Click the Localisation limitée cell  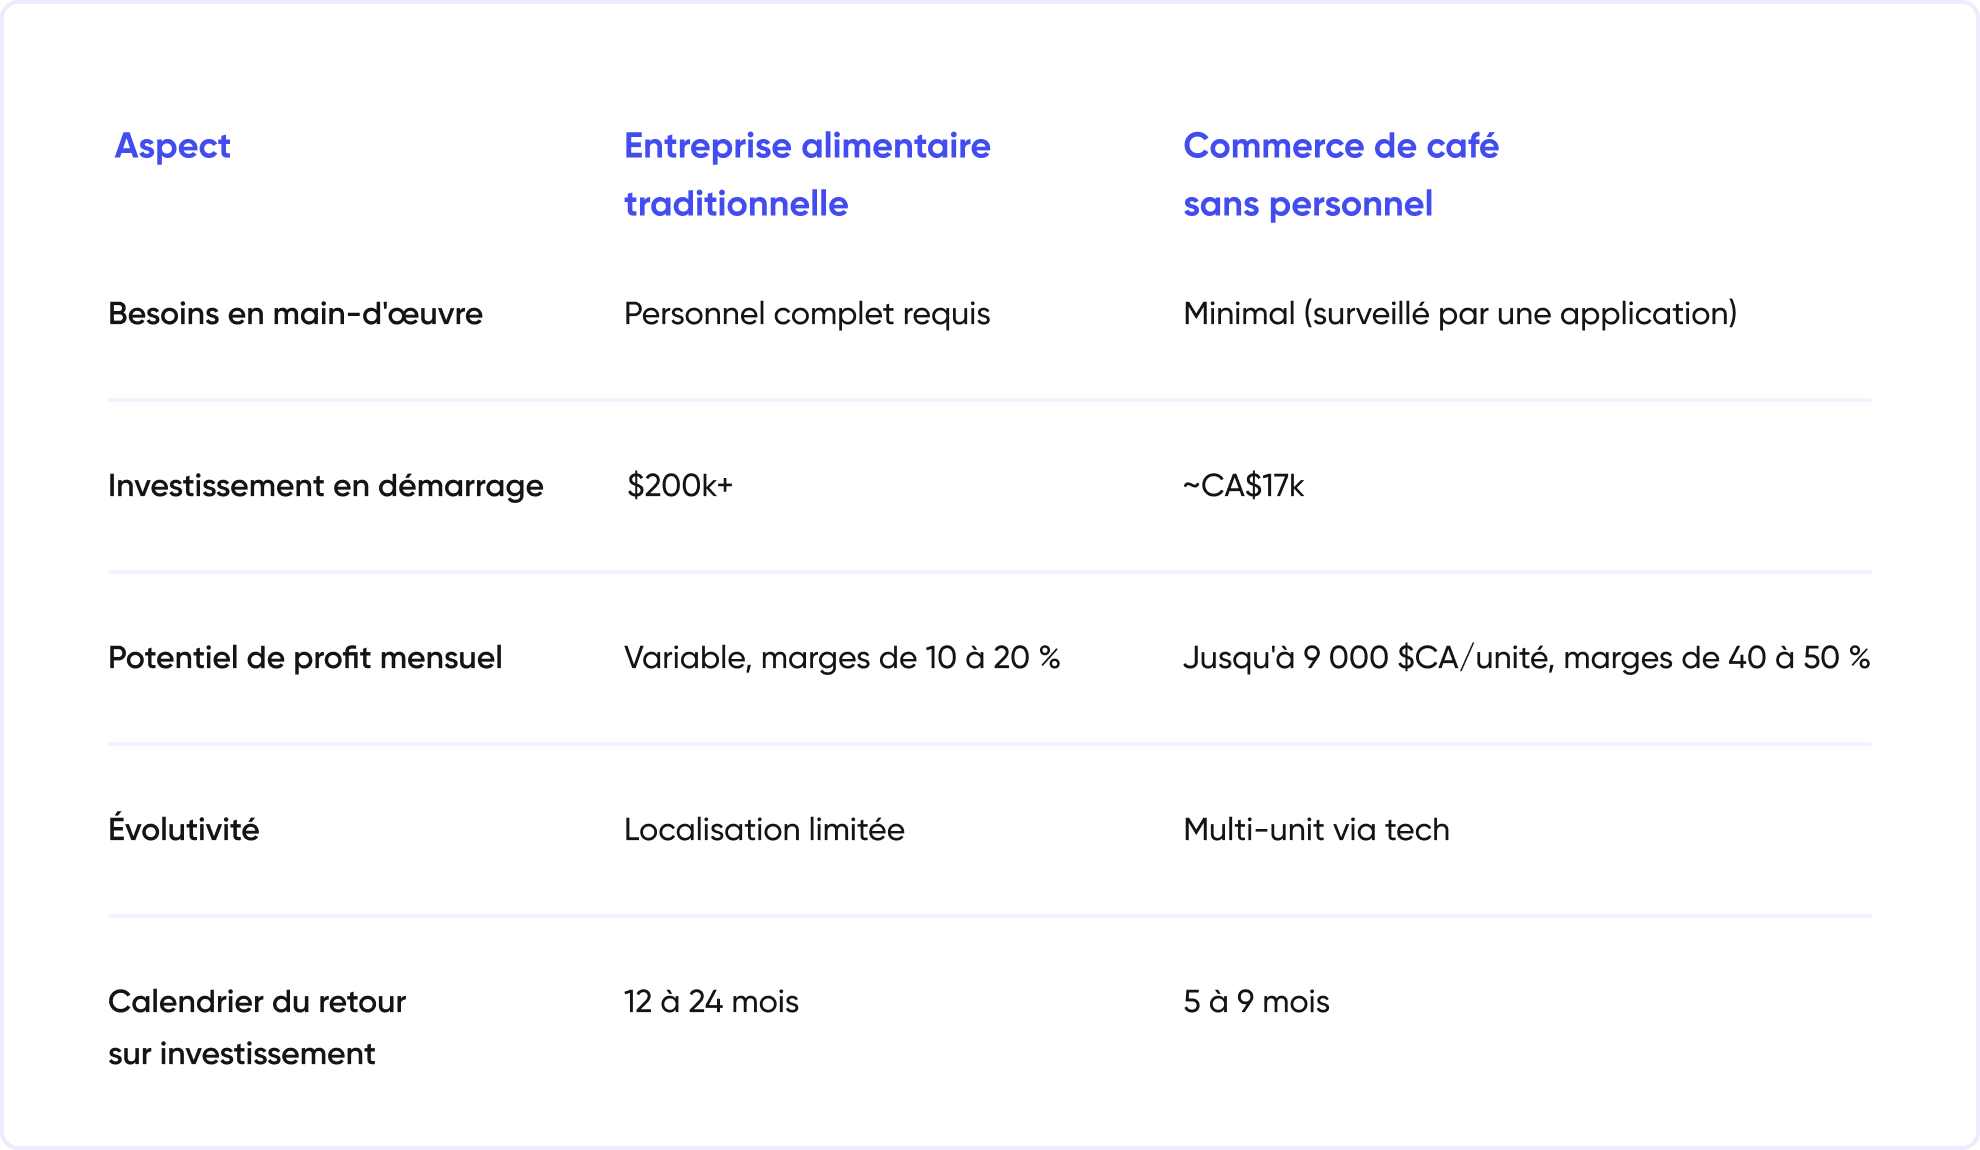coord(764,830)
